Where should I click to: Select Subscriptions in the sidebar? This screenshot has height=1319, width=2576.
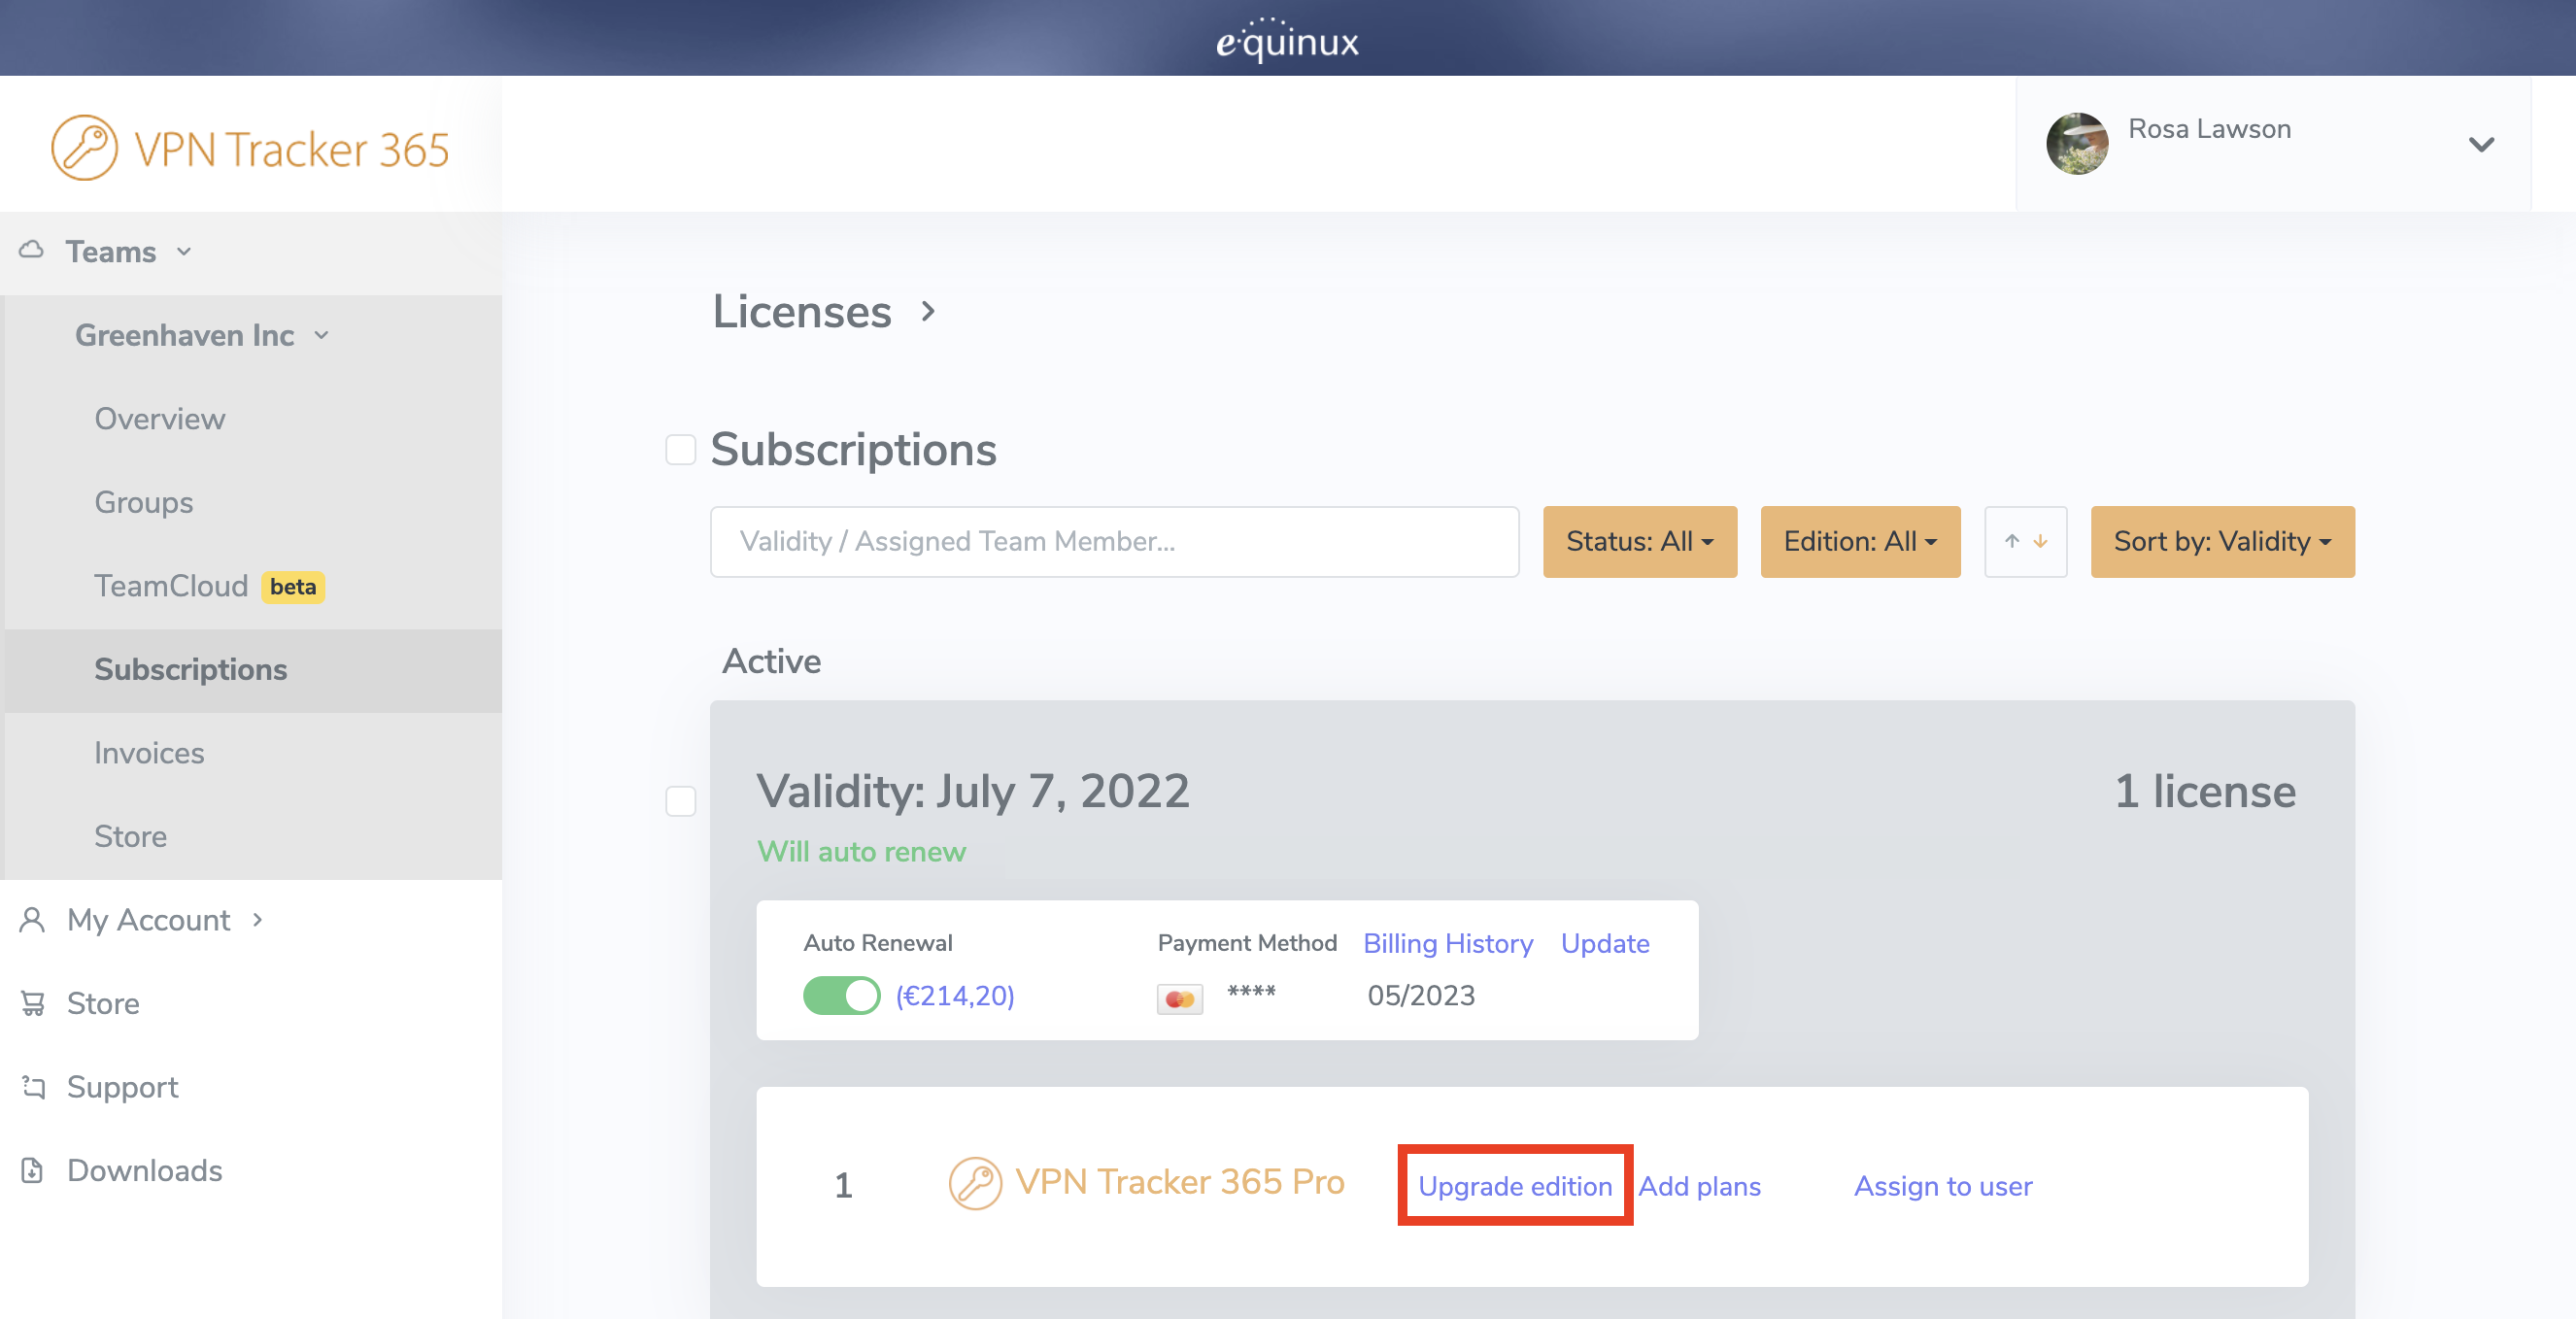coord(191,670)
